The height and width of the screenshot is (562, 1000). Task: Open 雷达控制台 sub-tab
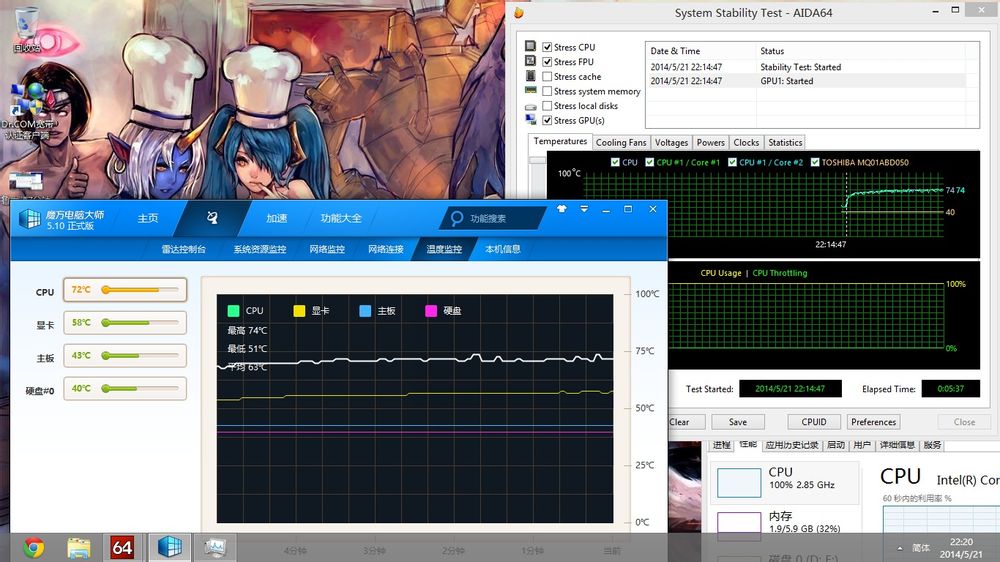pos(184,249)
